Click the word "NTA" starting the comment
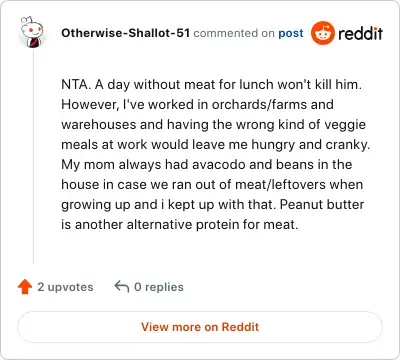The width and height of the screenshot is (400, 360). [x=74, y=84]
